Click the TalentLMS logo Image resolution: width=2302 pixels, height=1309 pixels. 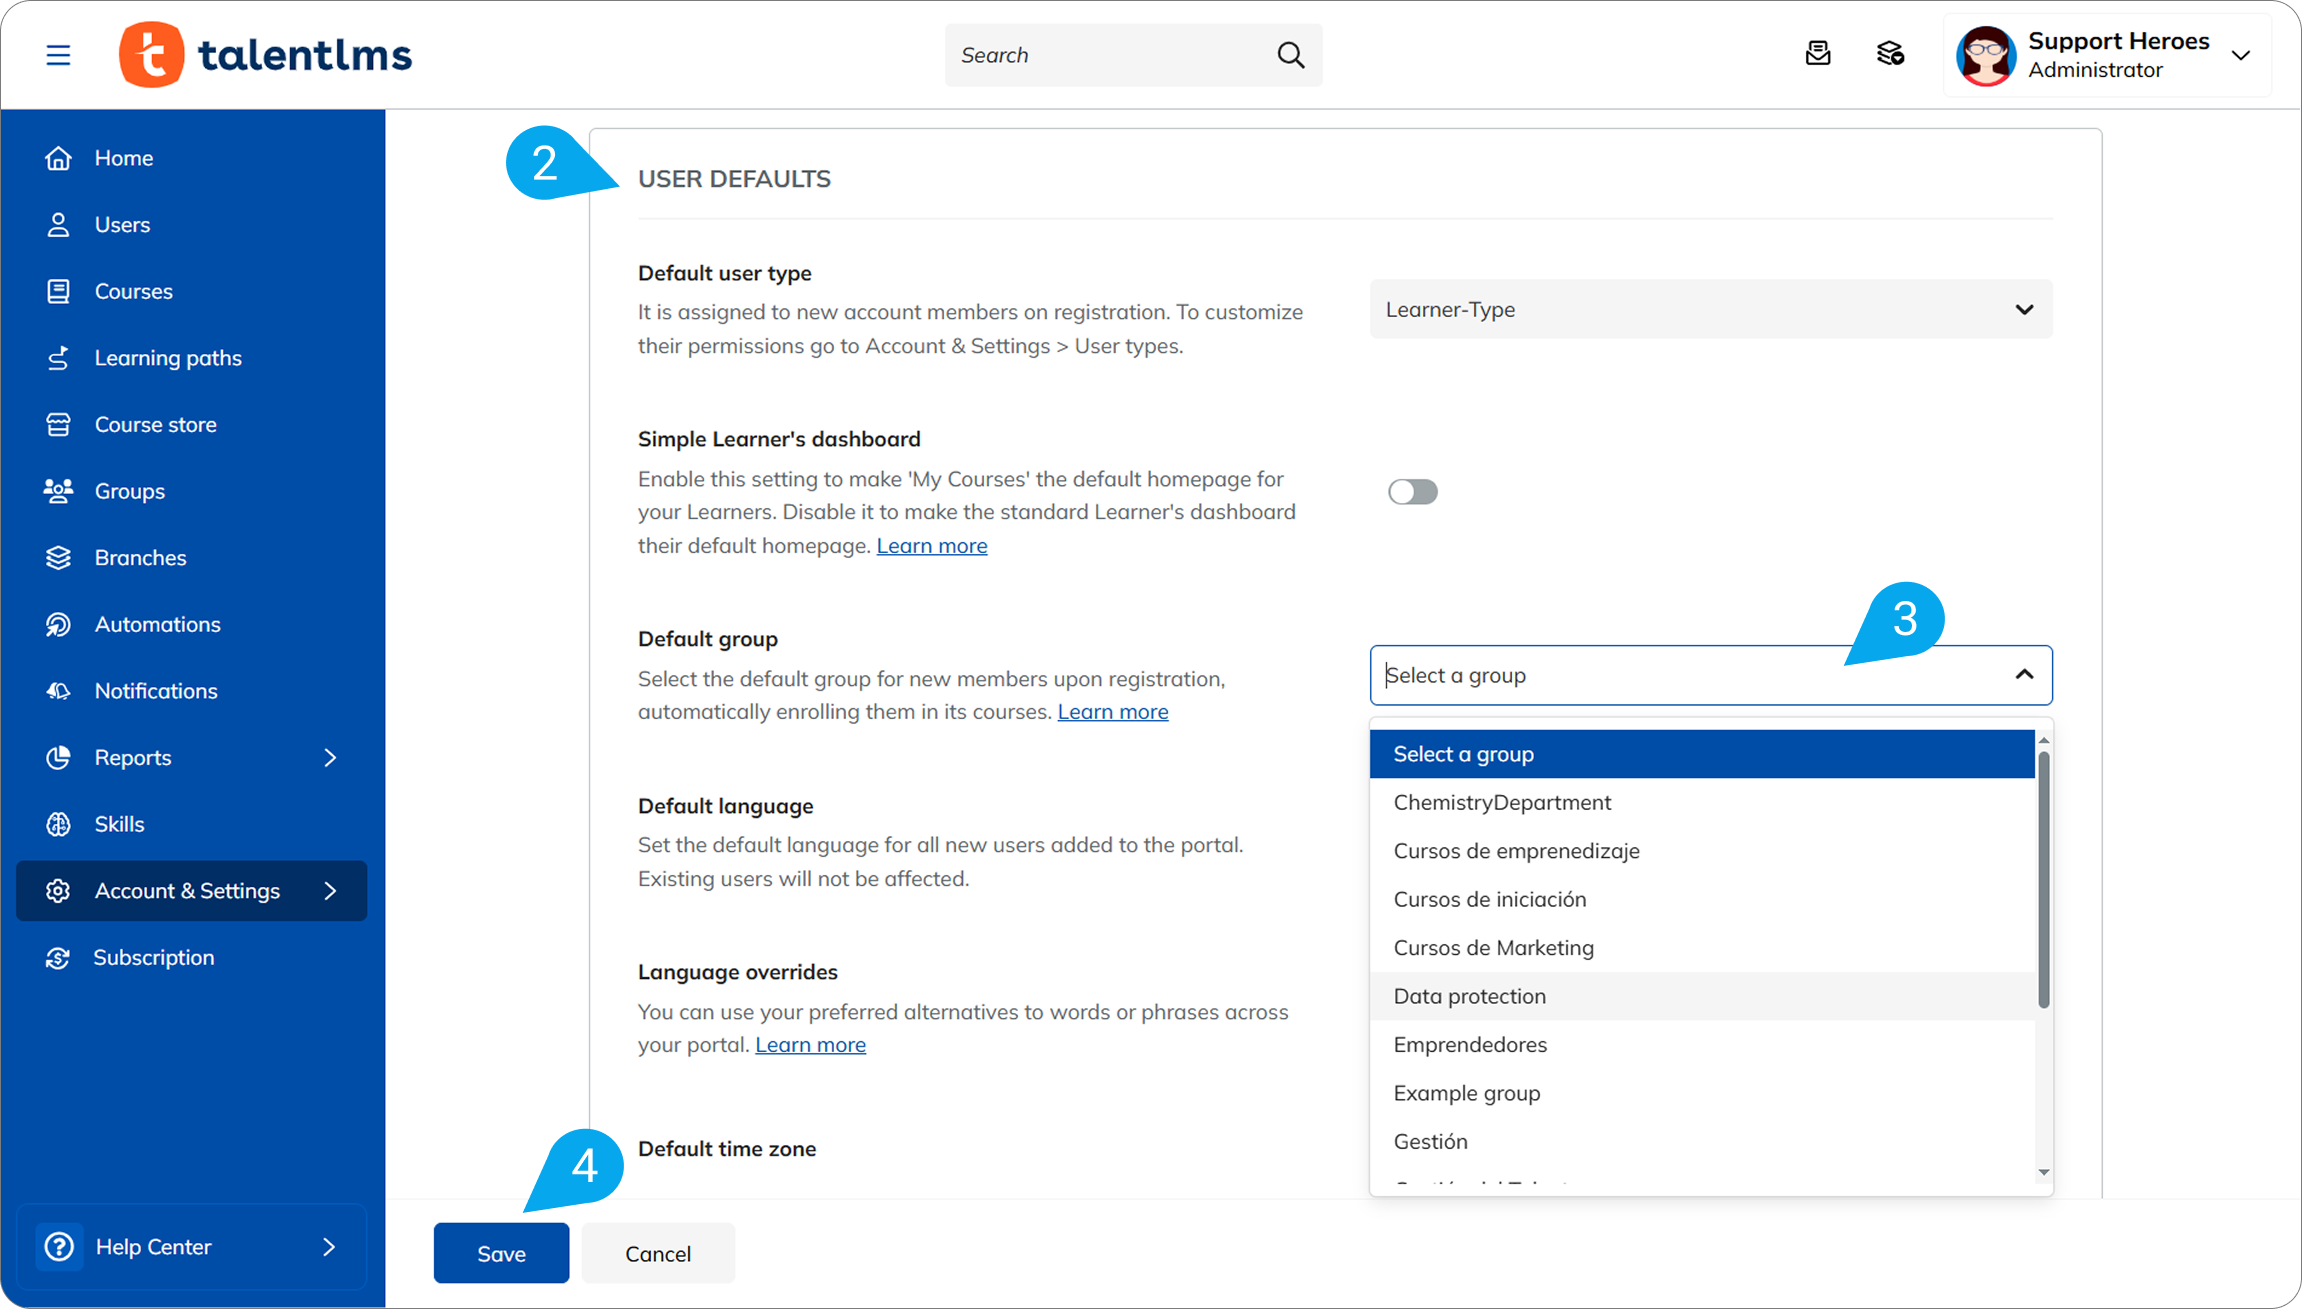[x=265, y=55]
